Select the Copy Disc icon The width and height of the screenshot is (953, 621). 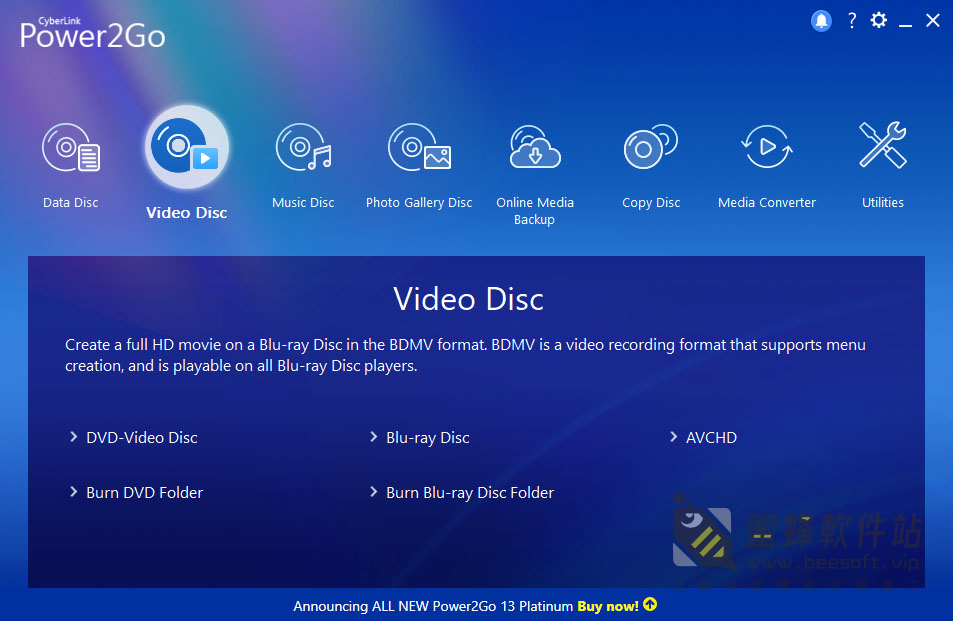pyautogui.click(x=651, y=147)
